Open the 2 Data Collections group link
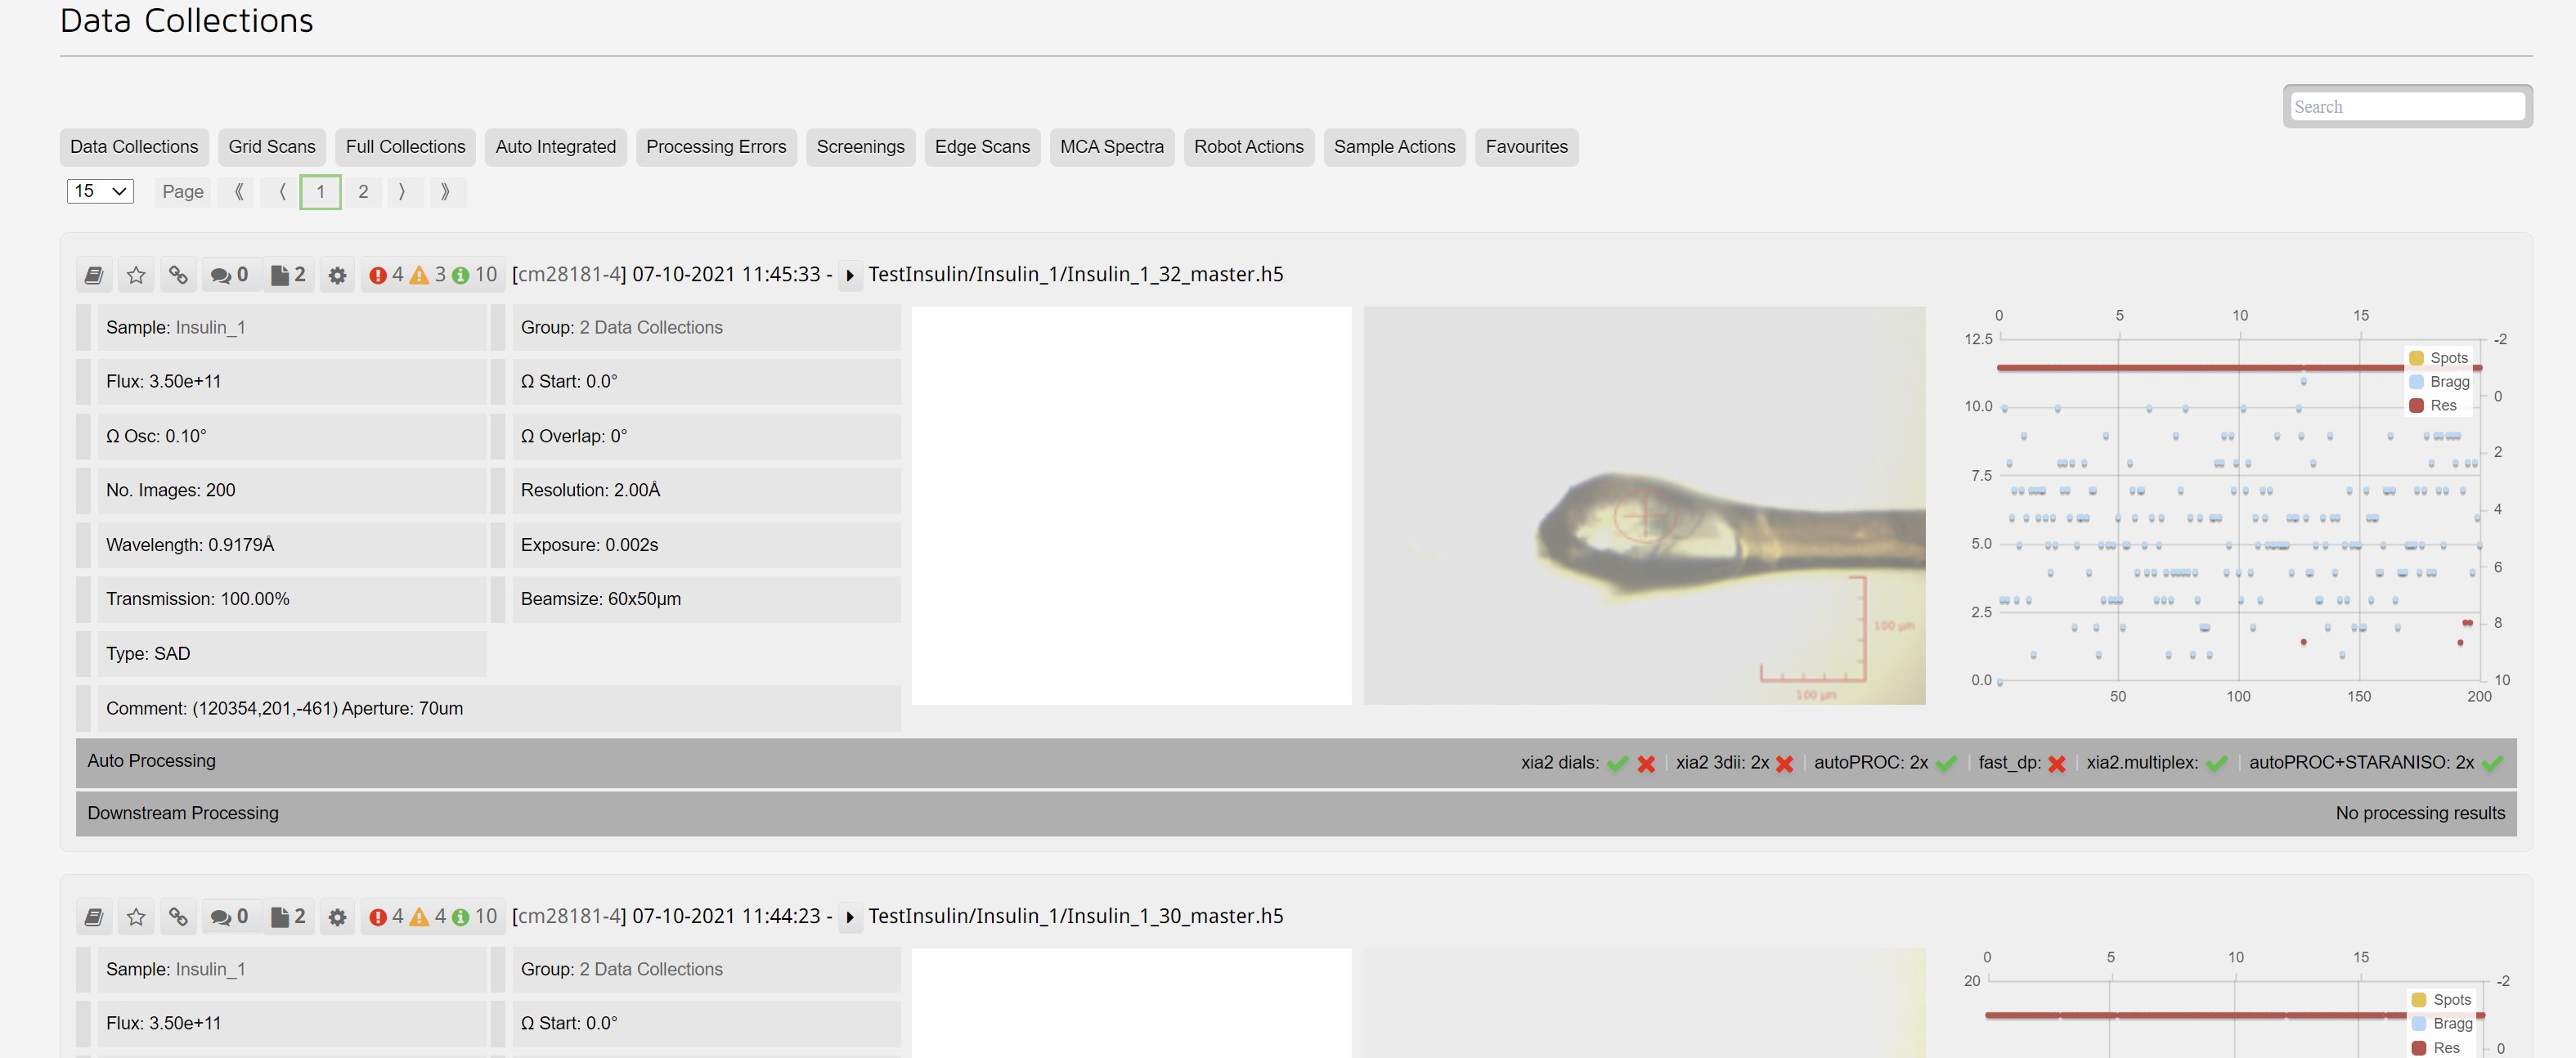The width and height of the screenshot is (2576, 1058). click(651, 327)
